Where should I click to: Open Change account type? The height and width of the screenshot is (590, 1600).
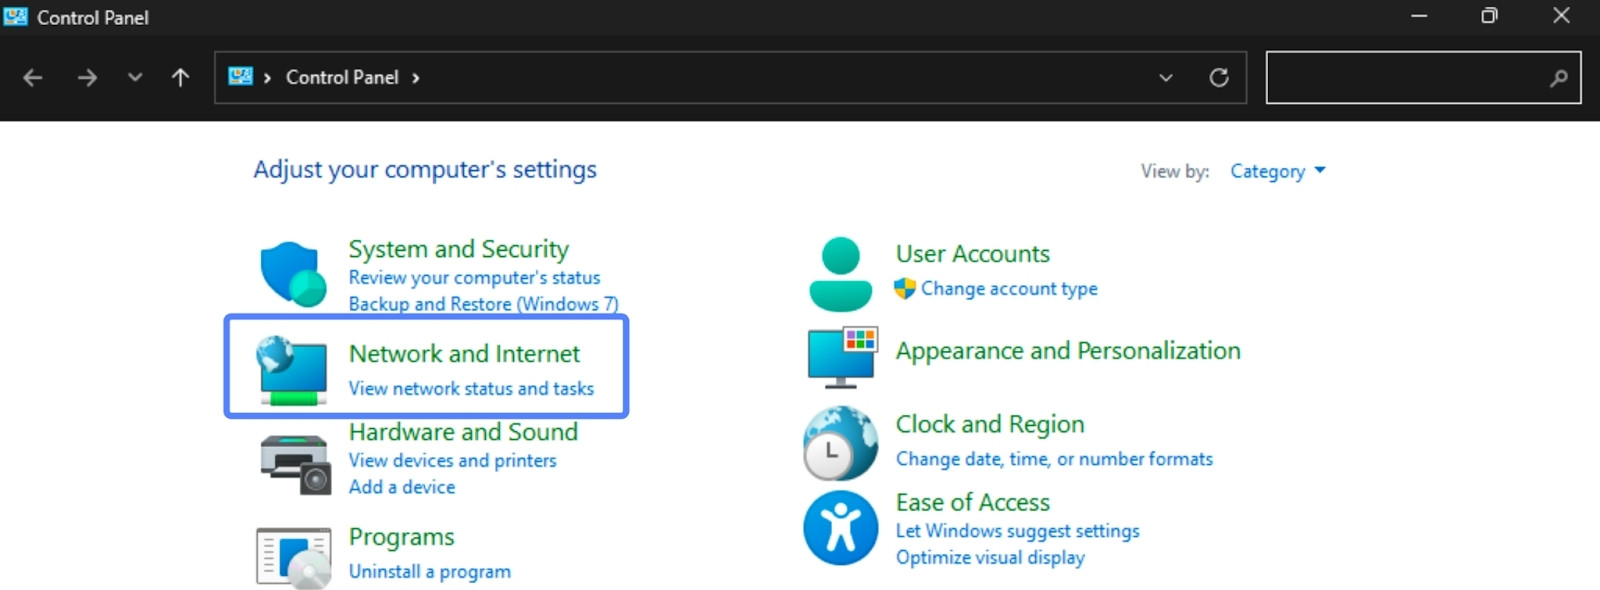click(x=1008, y=288)
